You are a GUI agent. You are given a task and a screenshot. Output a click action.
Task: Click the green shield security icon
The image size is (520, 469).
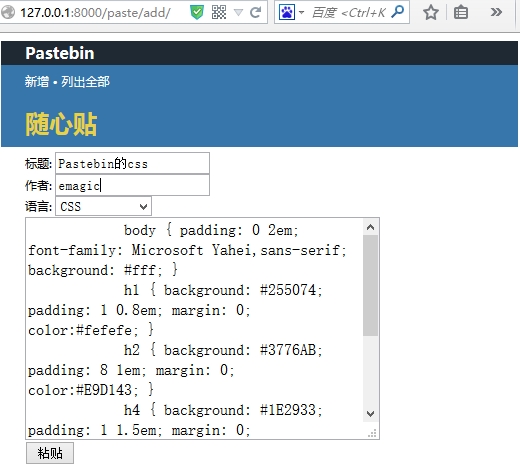(x=197, y=13)
